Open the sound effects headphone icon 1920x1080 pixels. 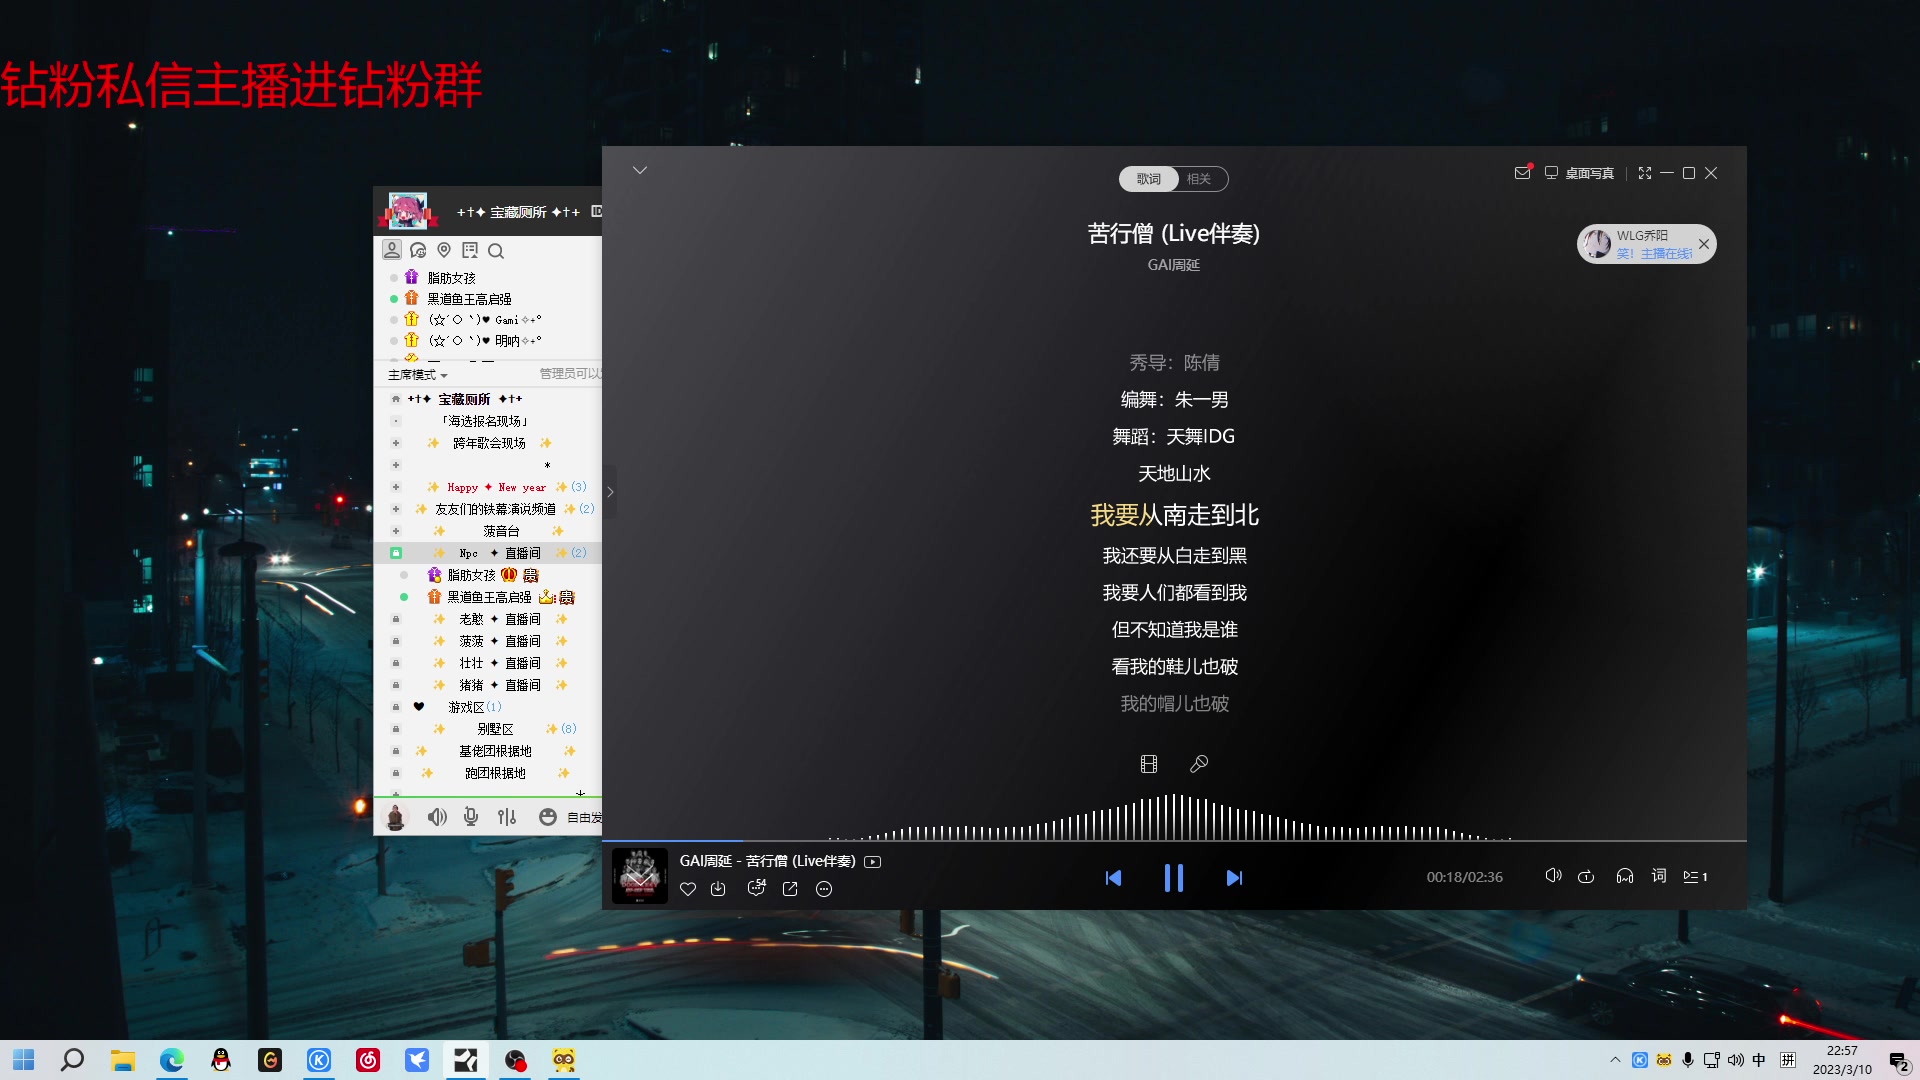1625,877
